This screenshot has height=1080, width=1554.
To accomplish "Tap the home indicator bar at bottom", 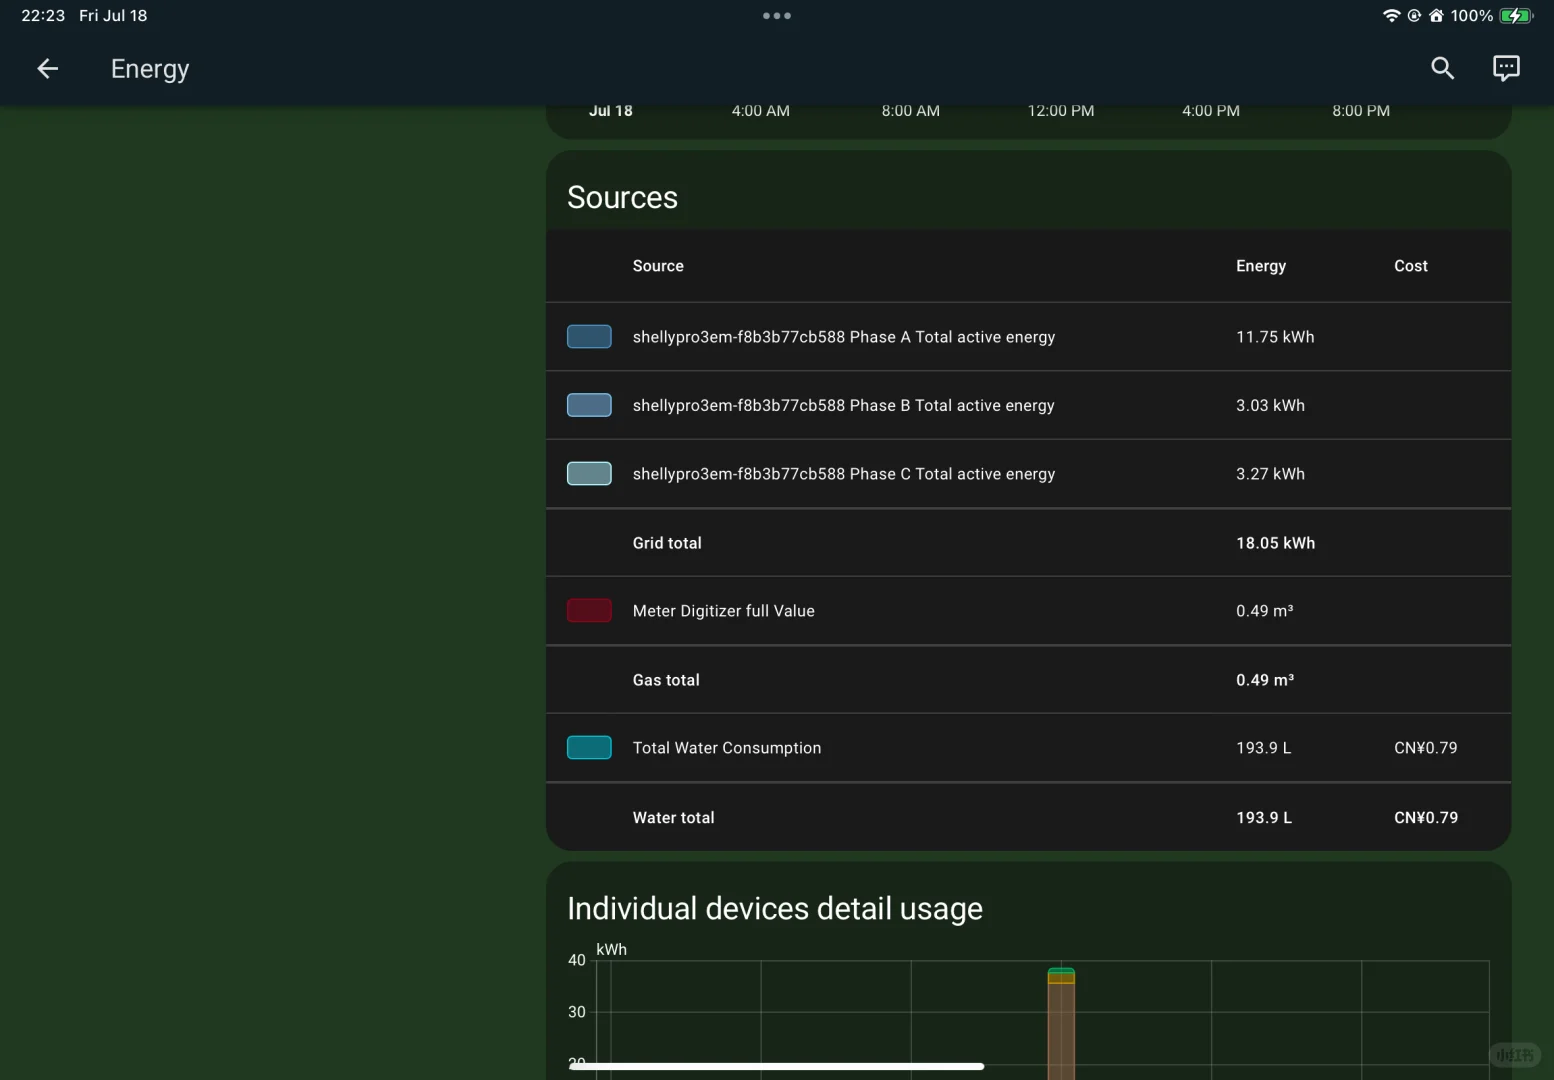I will point(777,1067).
